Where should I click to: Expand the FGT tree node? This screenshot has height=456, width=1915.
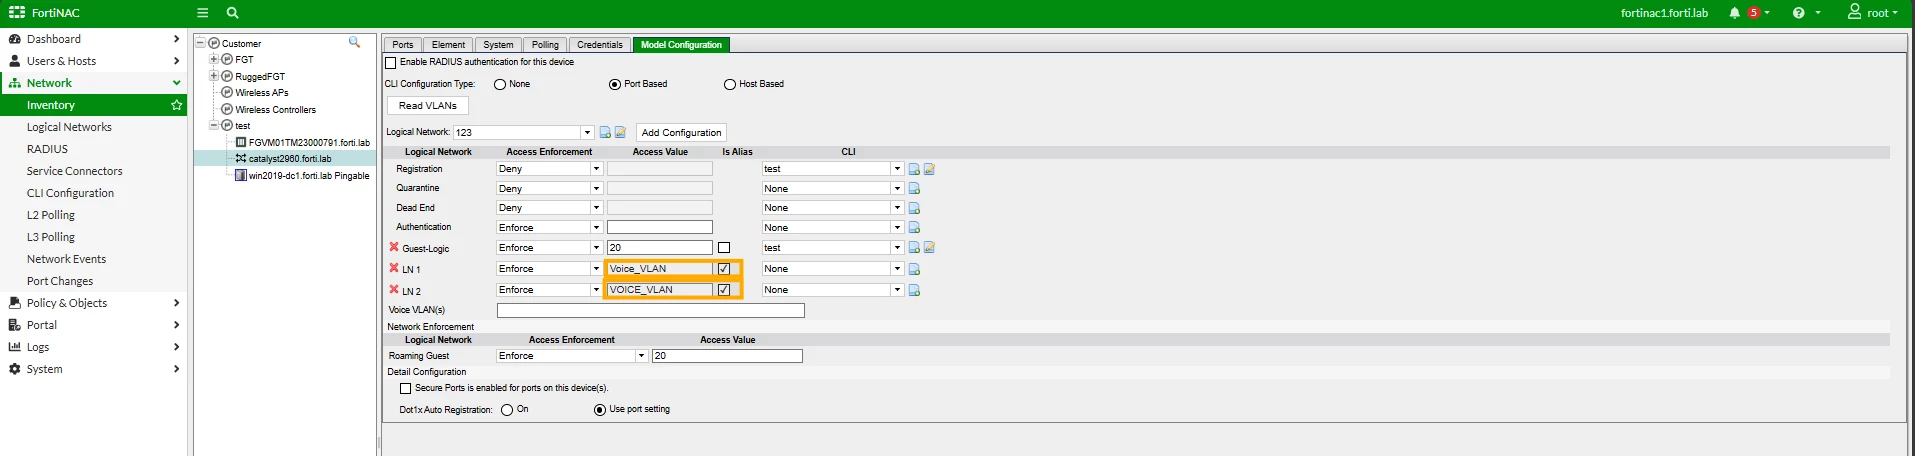click(213, 59)
